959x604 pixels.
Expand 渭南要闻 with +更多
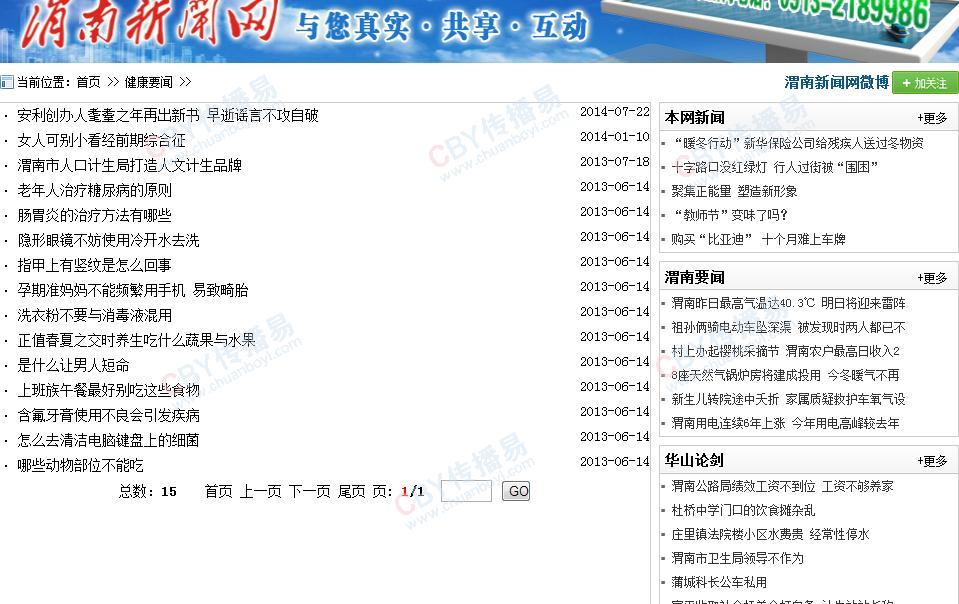tap(932, 278)
